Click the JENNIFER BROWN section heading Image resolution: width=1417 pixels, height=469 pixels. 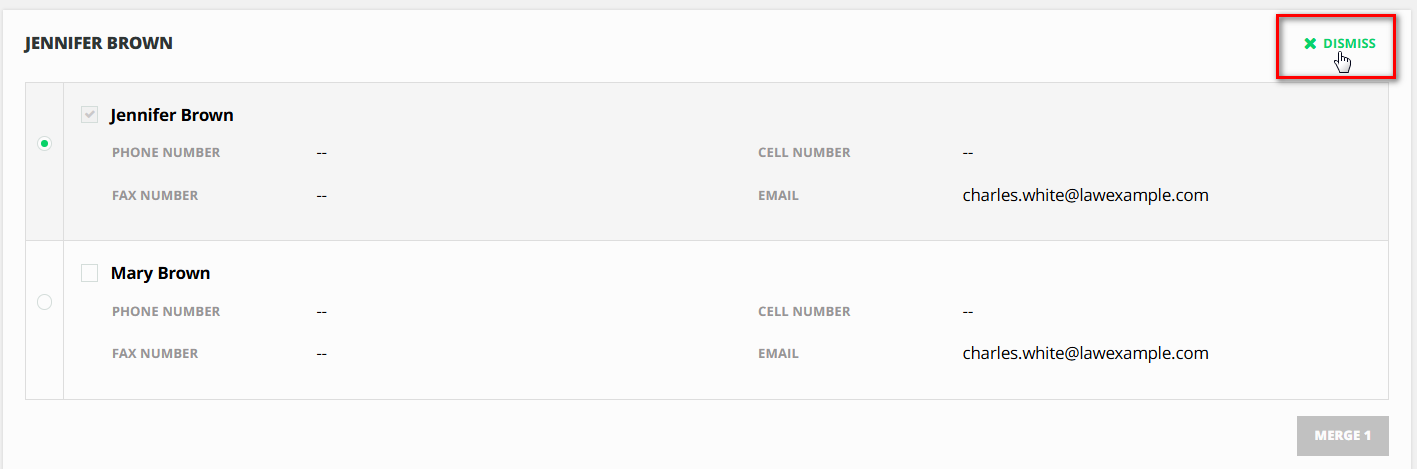point(99,43)
